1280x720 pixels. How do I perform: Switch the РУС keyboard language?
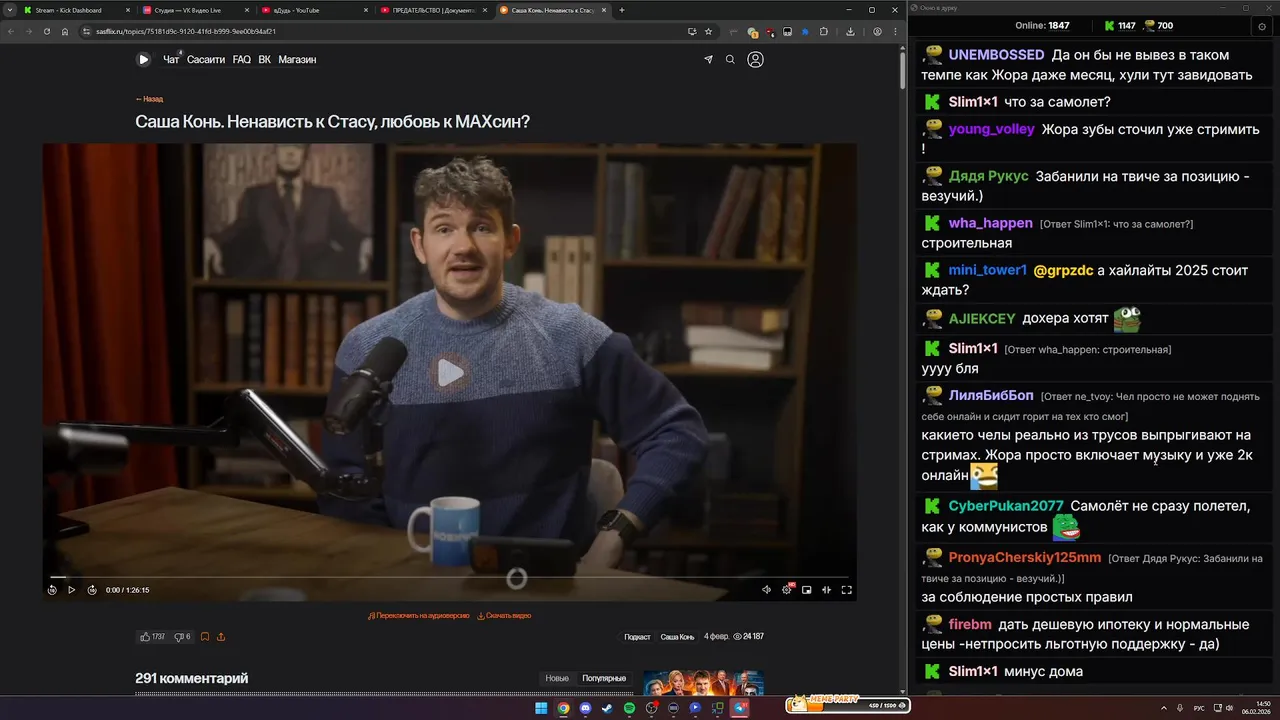(1199, 708)
